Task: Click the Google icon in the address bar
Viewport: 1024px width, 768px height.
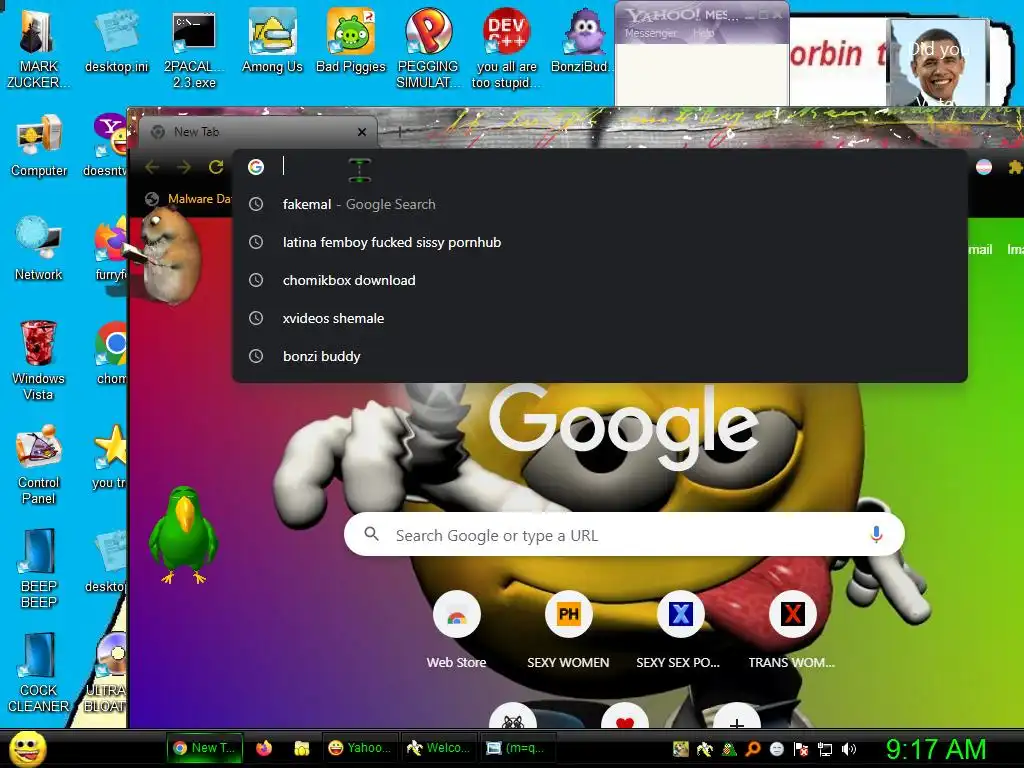Action: click(x=256, y=167)
